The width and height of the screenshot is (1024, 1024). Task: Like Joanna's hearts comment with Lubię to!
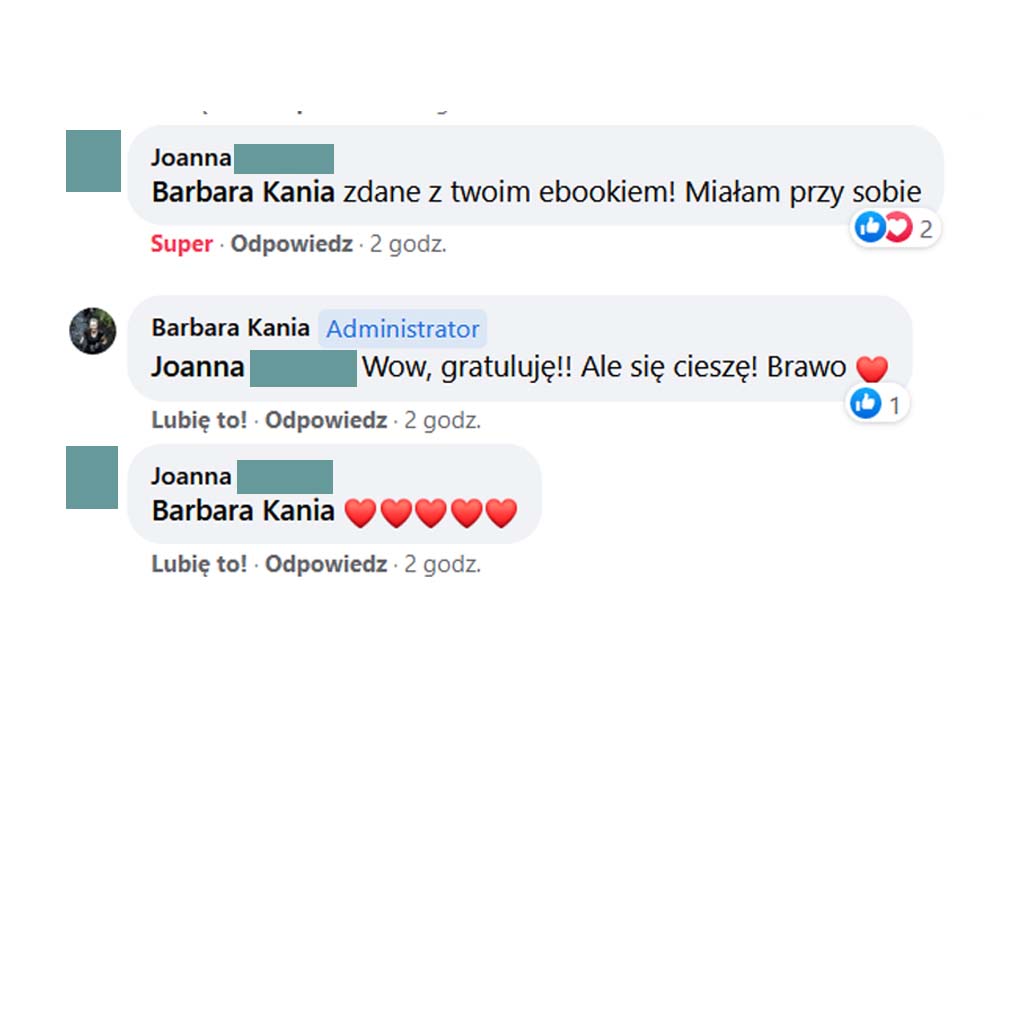[x=199, y=564]
